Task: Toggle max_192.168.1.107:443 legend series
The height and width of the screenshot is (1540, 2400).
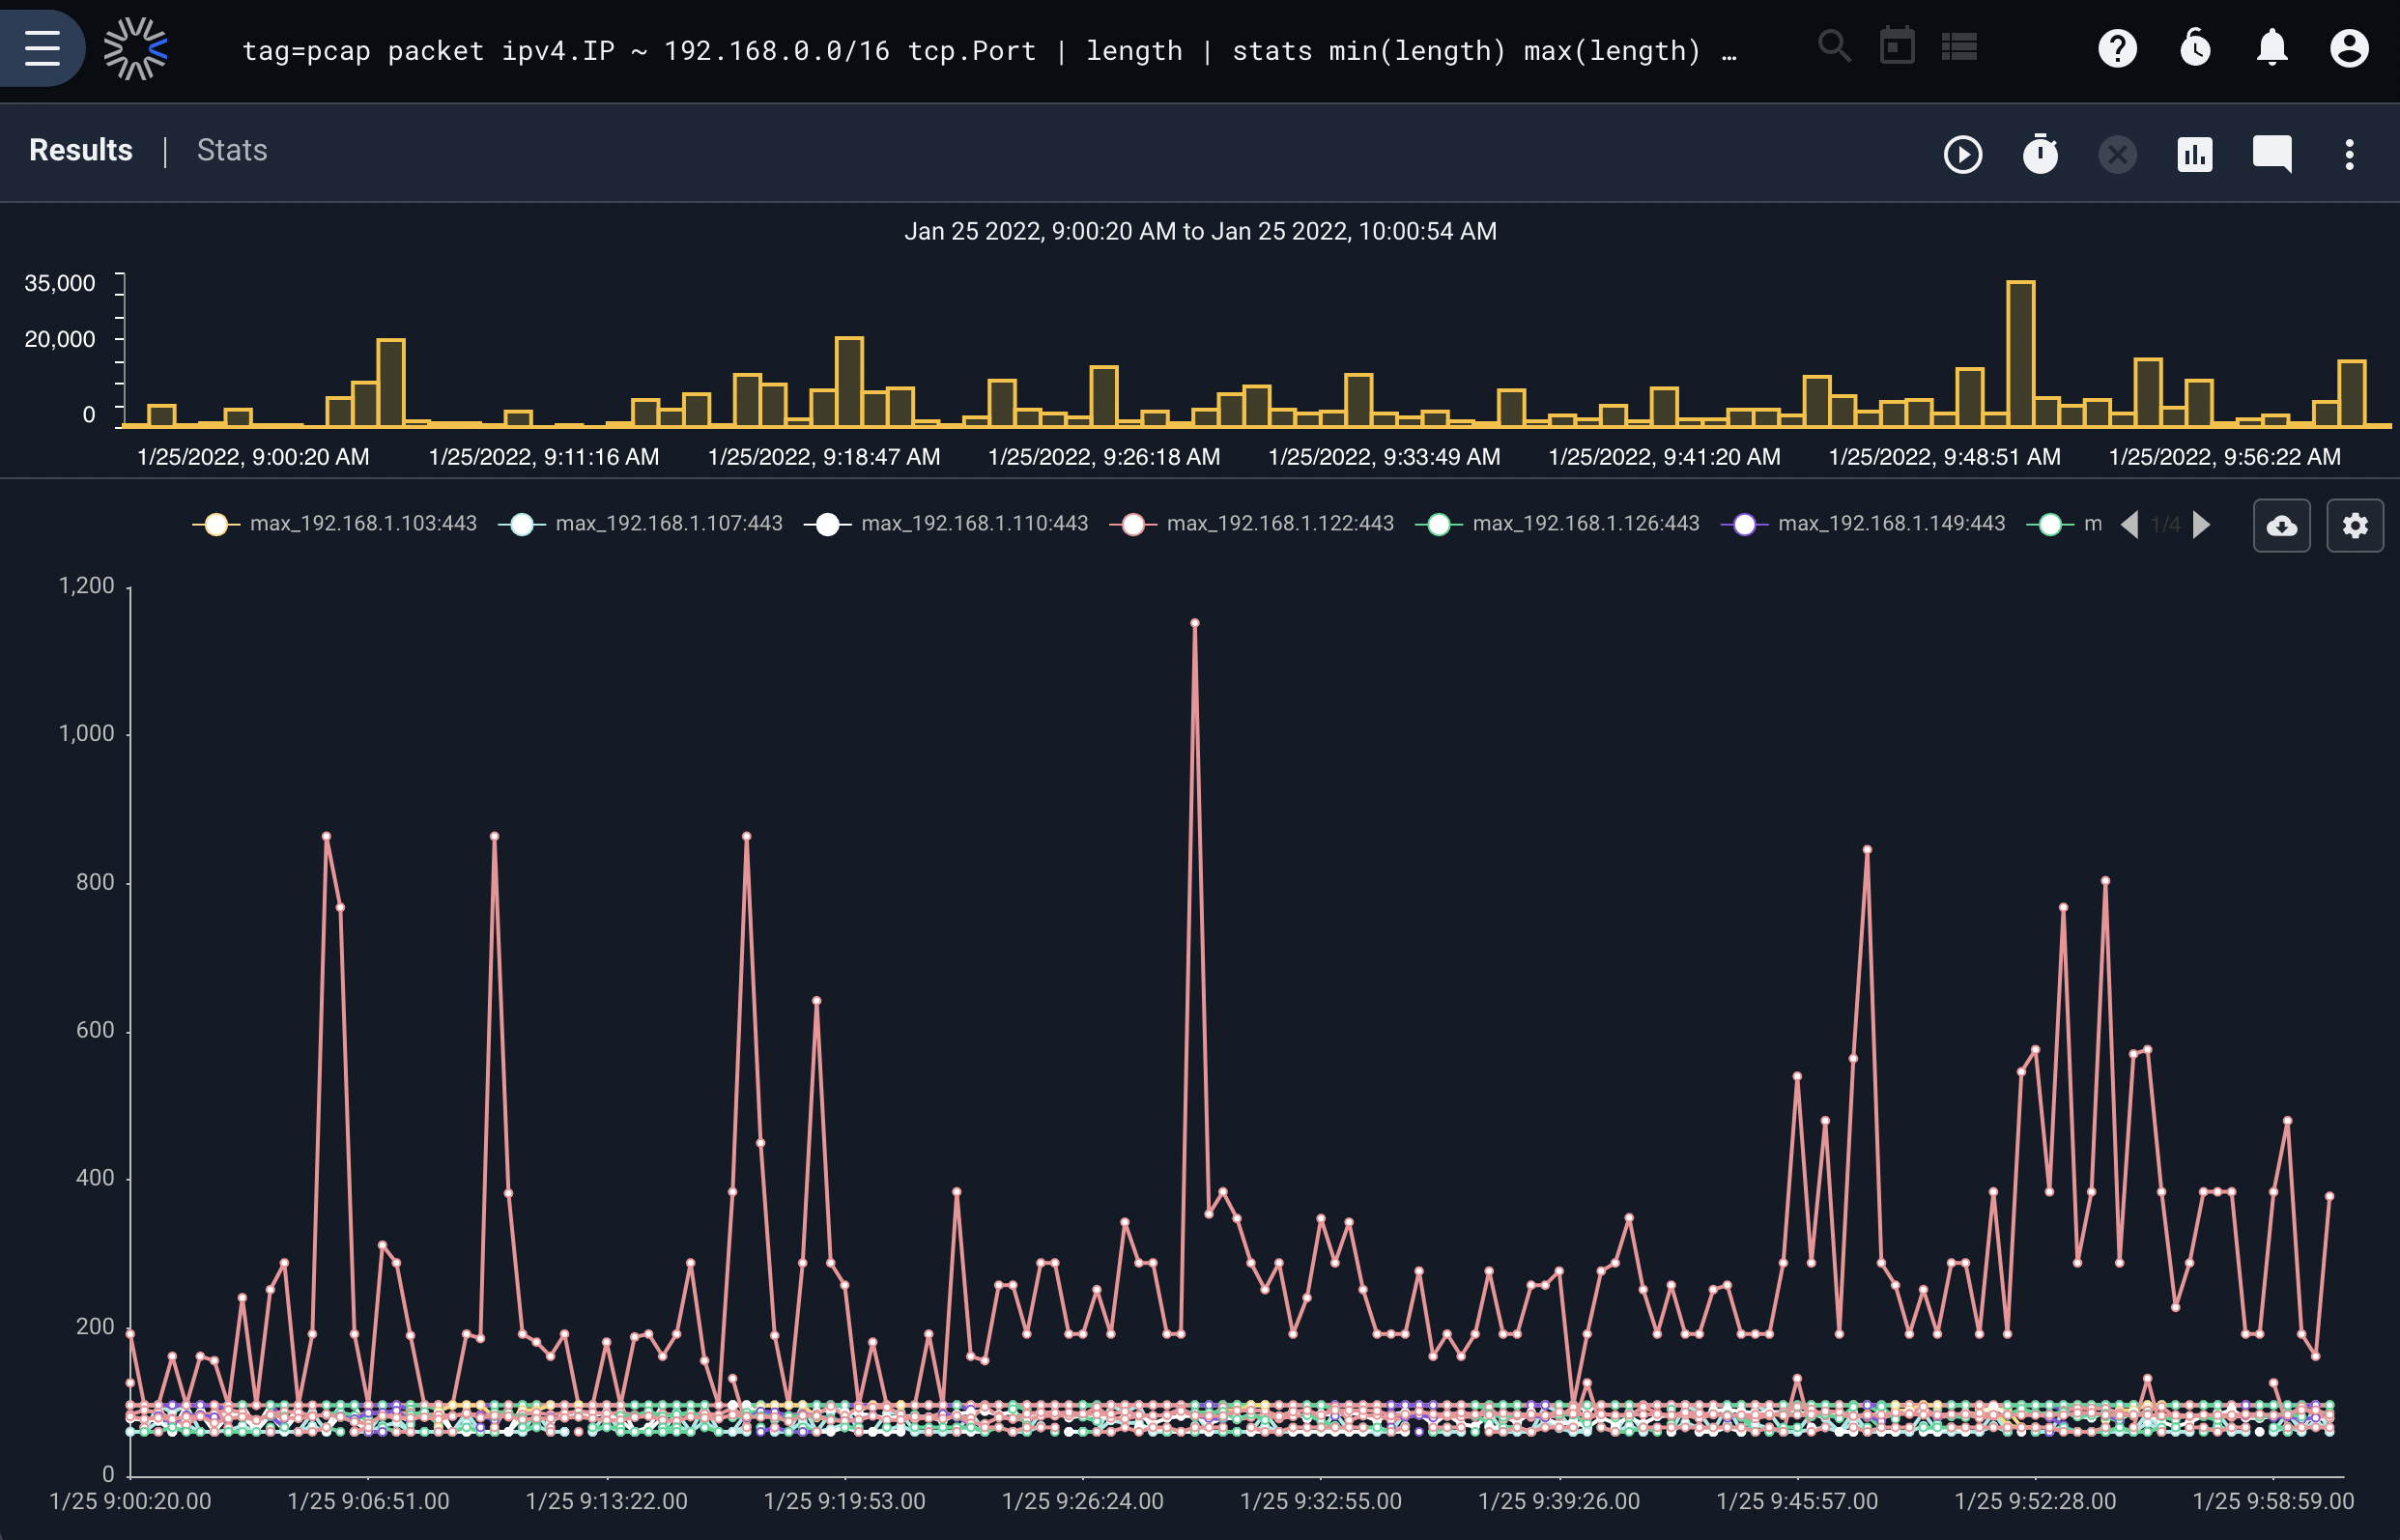Action: click(640, 524)
